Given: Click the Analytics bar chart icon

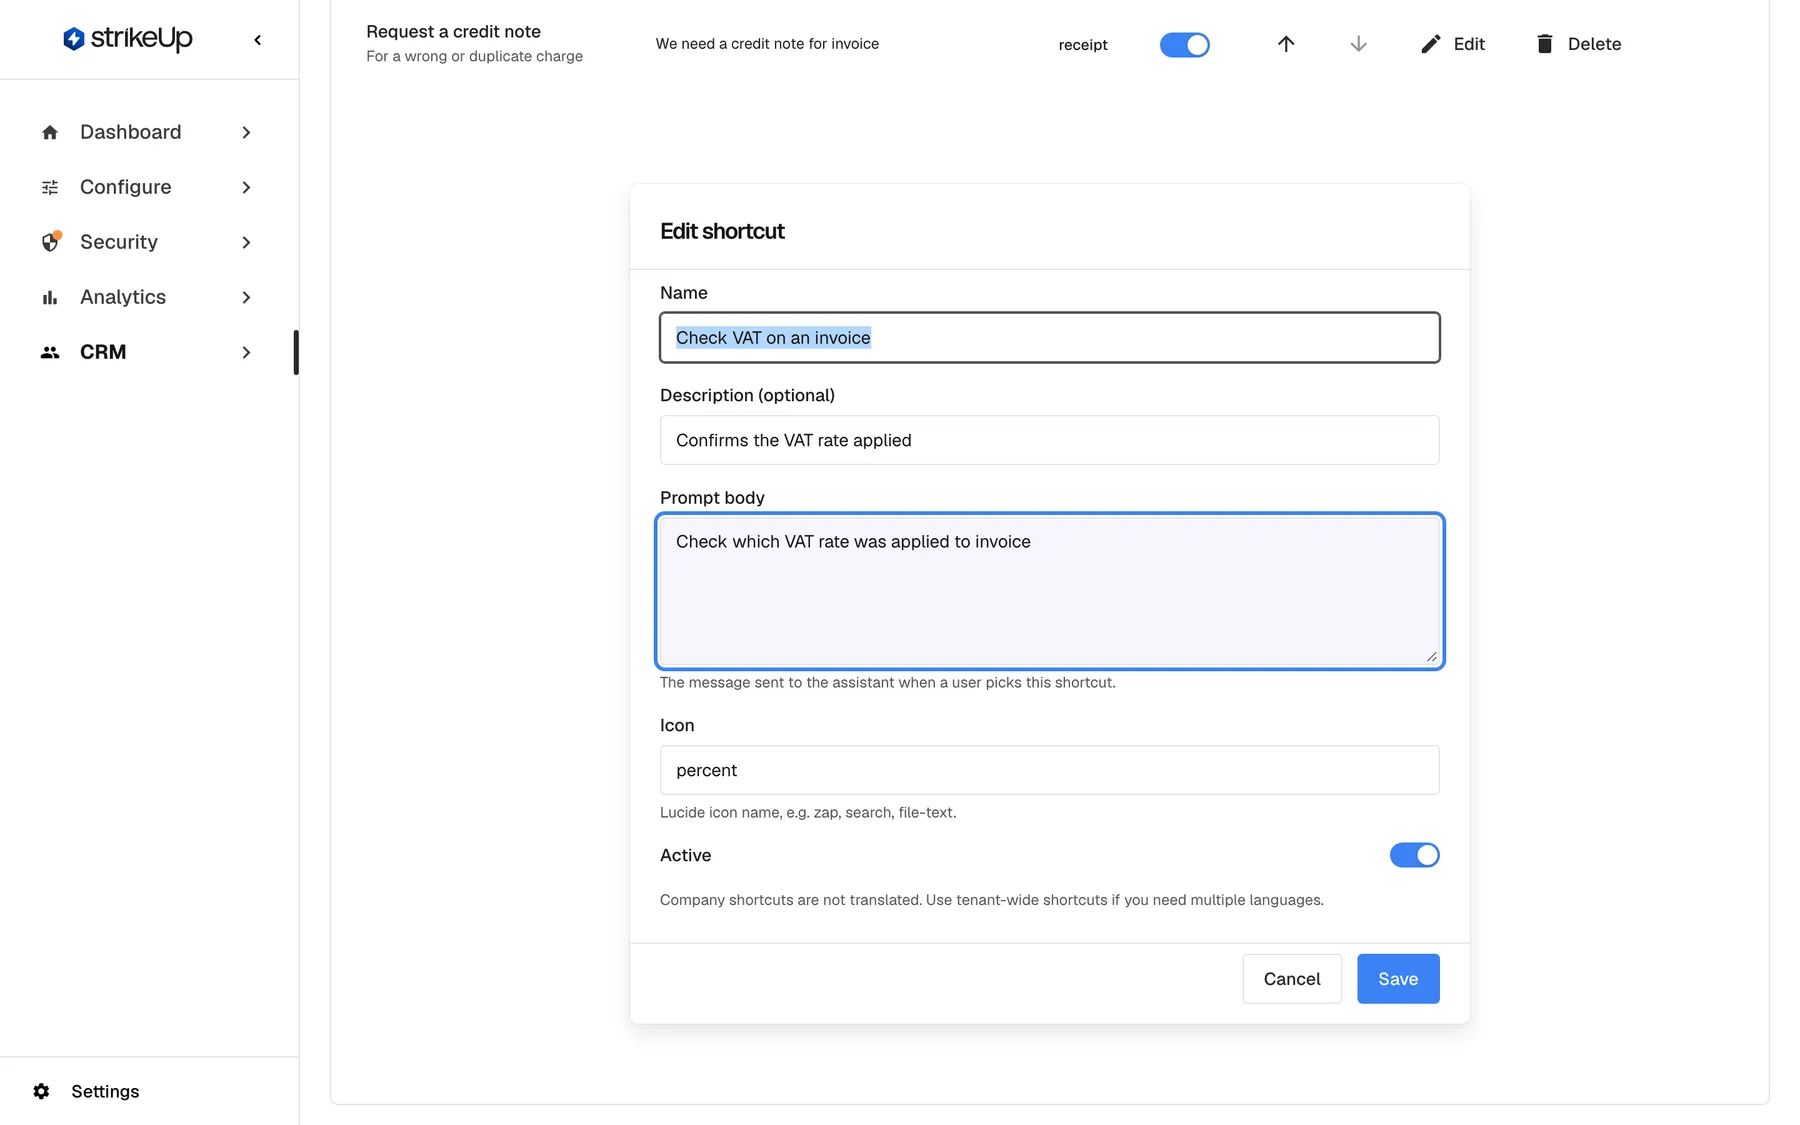Looking at the screenshot, I should (50, 297).
